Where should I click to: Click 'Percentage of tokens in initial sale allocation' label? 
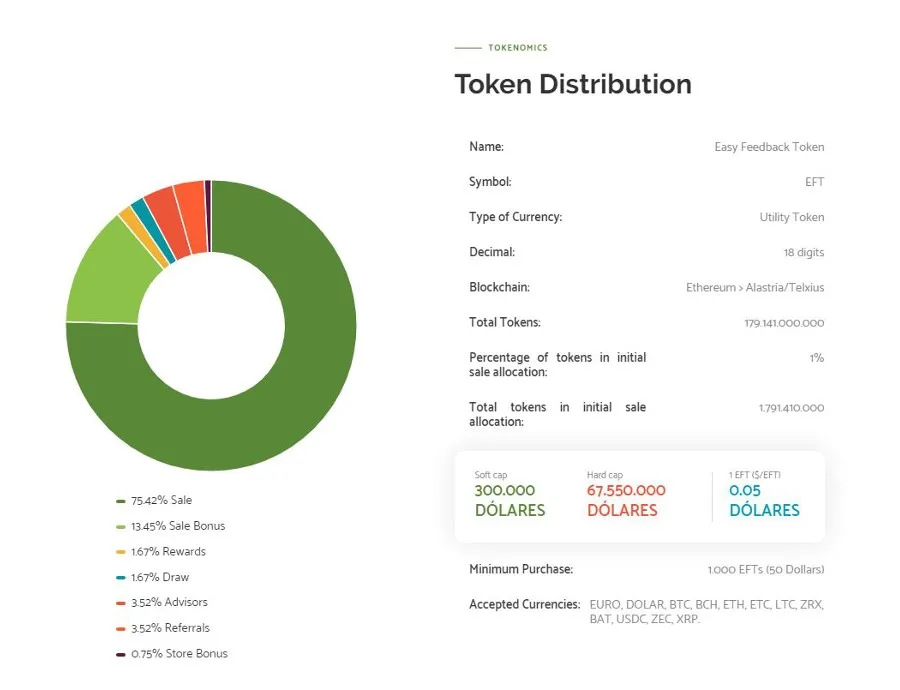(x=557, y=365)
